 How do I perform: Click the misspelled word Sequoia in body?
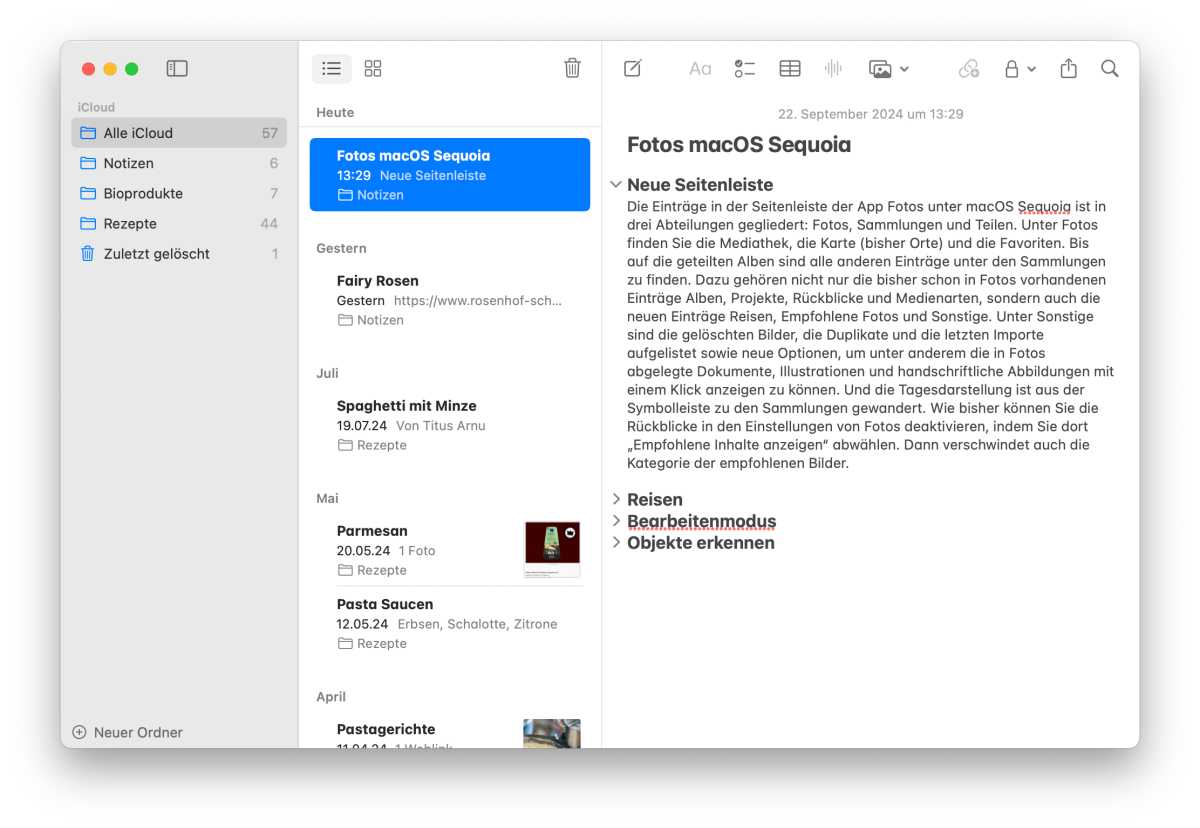1044,207
